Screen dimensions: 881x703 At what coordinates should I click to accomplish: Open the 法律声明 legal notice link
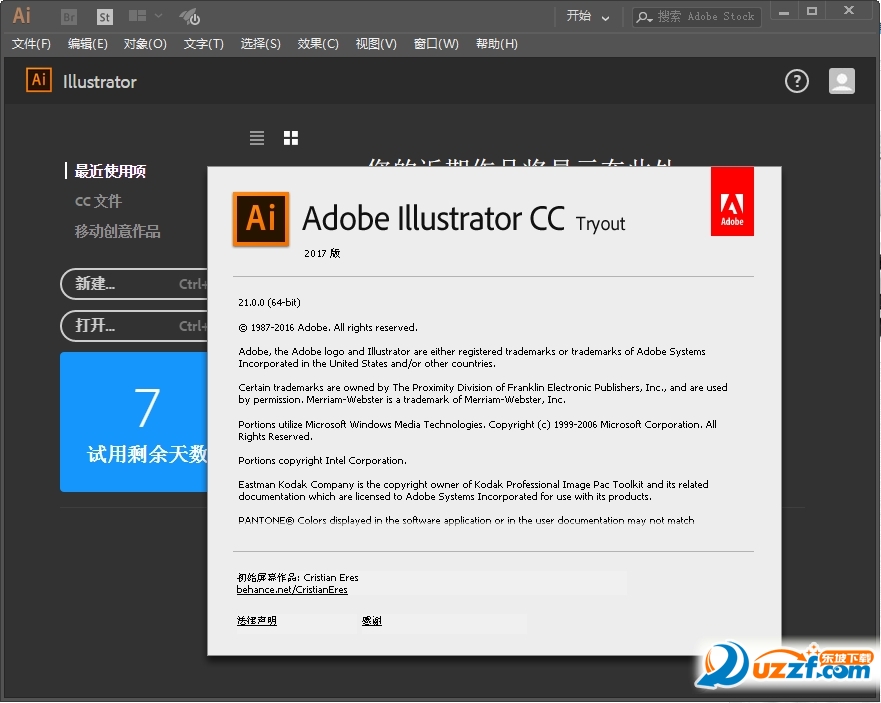(x=257, y=620)
